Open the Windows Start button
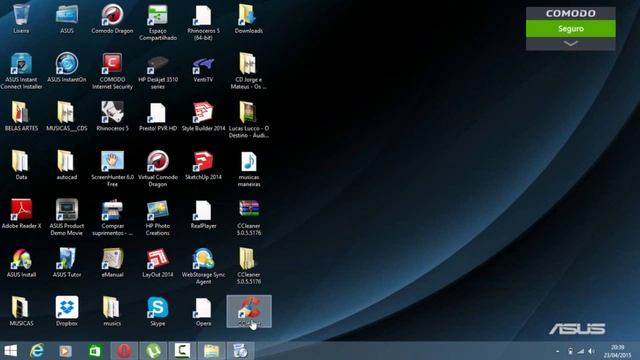Image resolution: width=640 pixels, height=360 pixels. [x=10, y=351]
